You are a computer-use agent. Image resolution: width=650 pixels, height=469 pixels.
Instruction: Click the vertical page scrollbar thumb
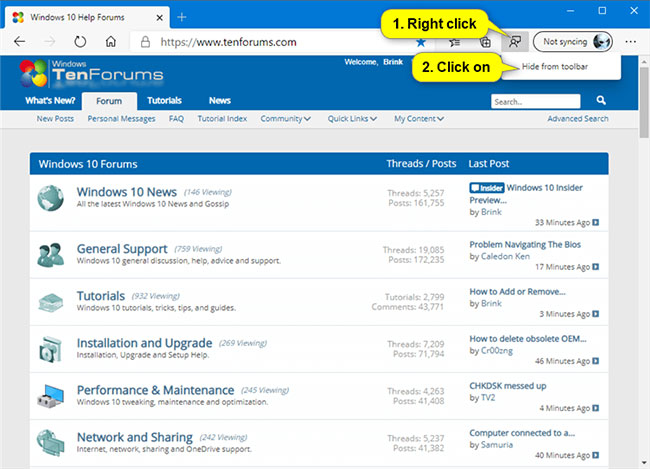[x=644, y=102]
